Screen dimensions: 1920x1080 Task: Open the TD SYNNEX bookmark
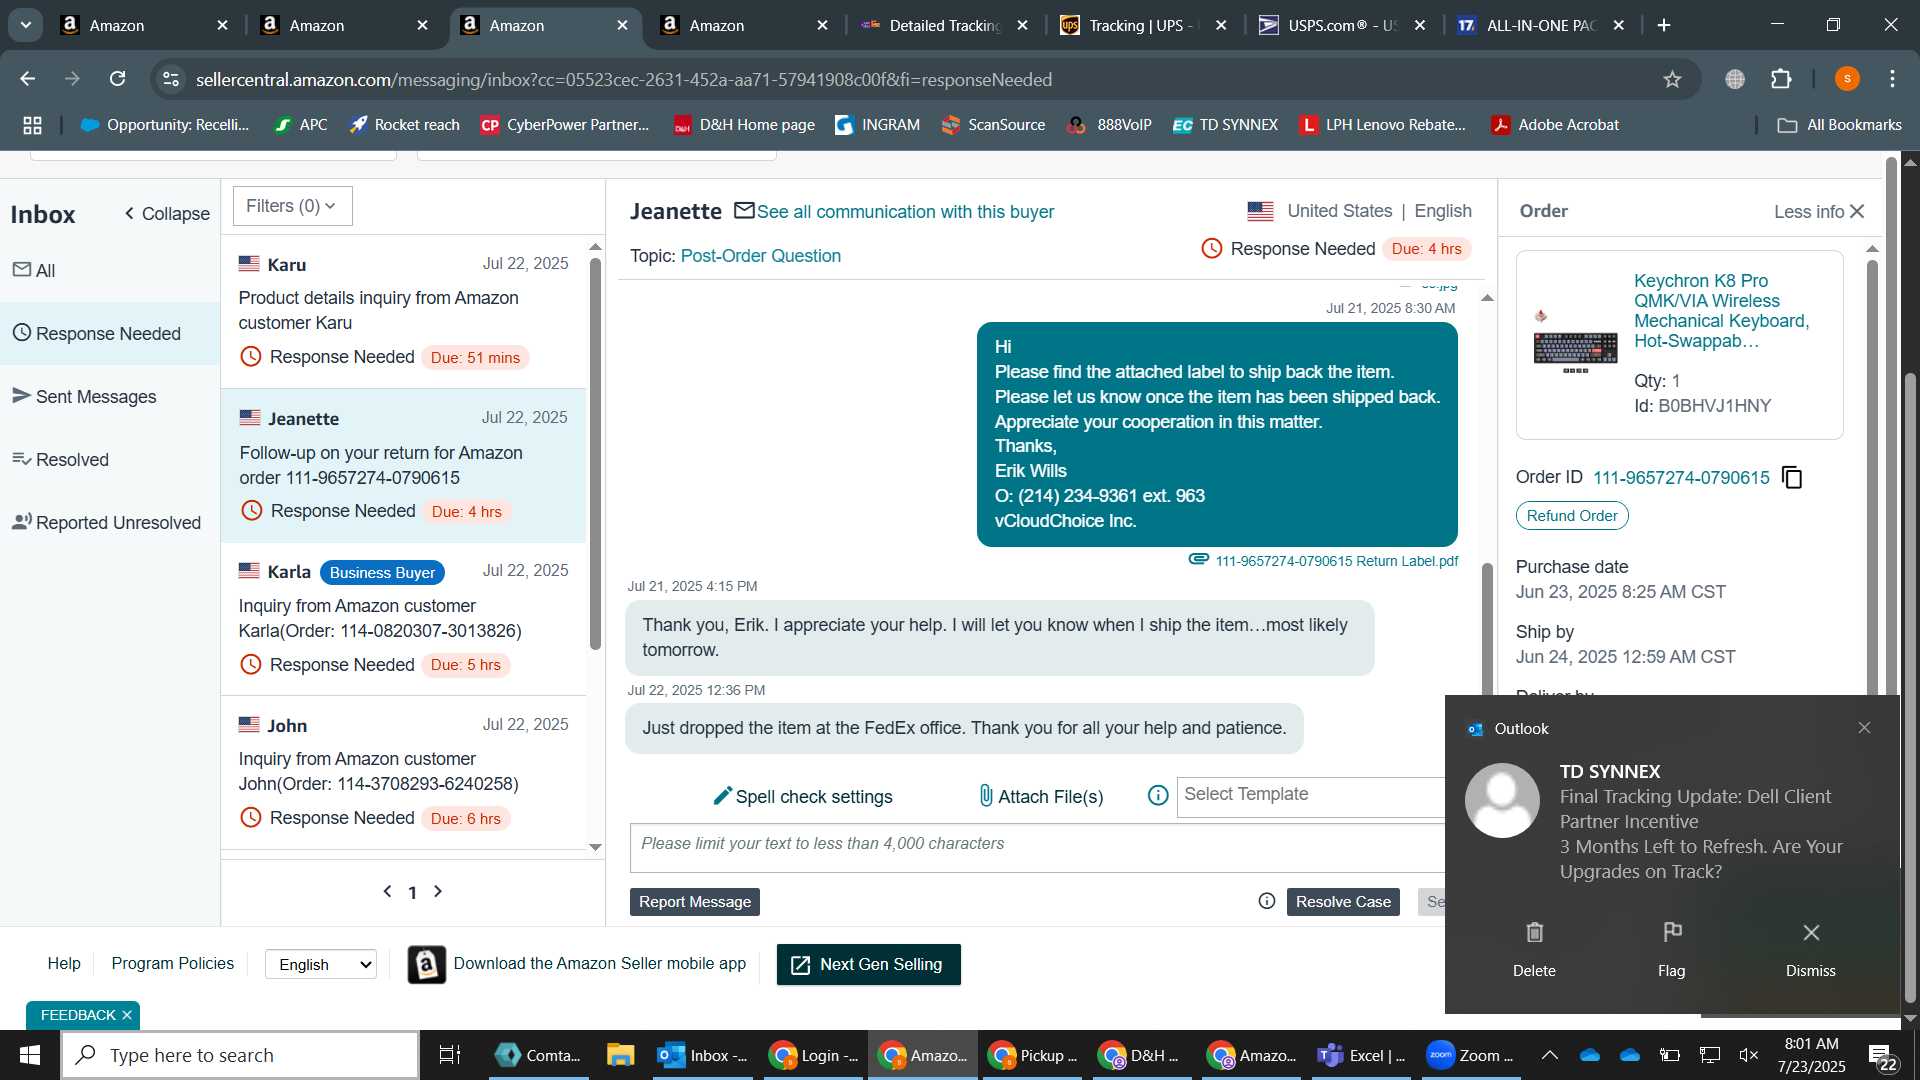click(x=1225, y=125)
